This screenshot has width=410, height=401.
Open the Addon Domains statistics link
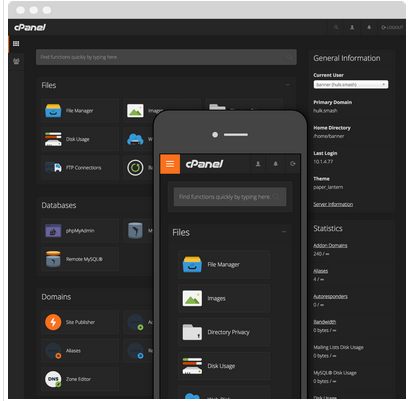[x=330, y=245]
